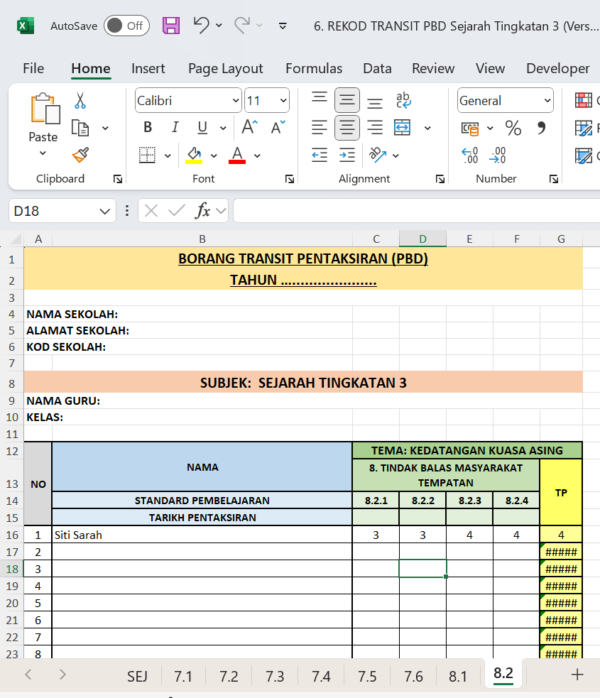Screen dimensions: 600x698
Task: Toggle Italic formatting
Action: 175,128
